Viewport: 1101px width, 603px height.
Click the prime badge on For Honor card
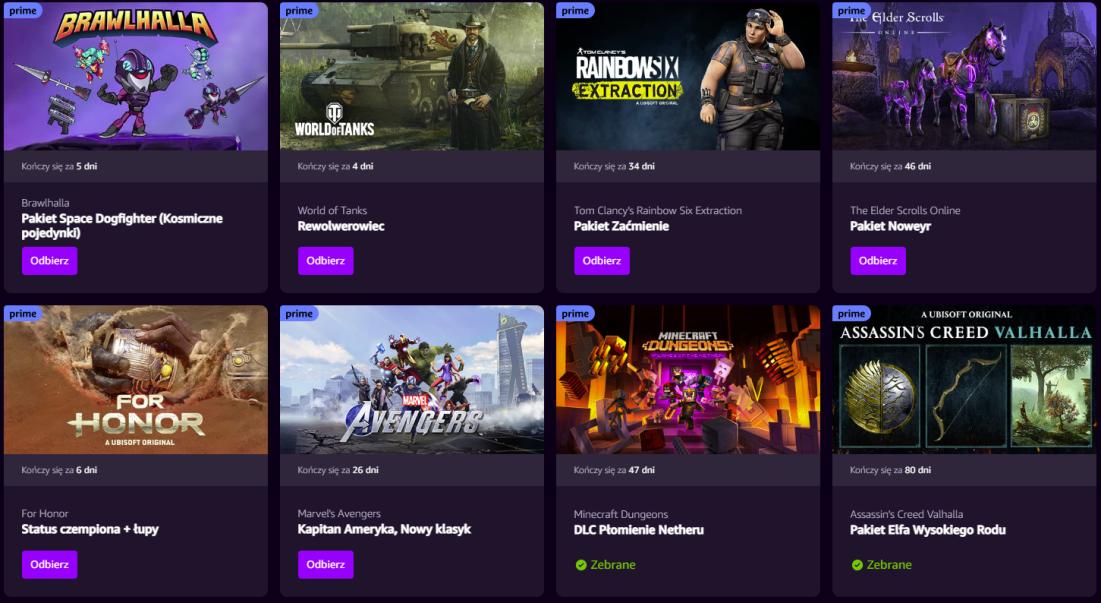[22, 314]
